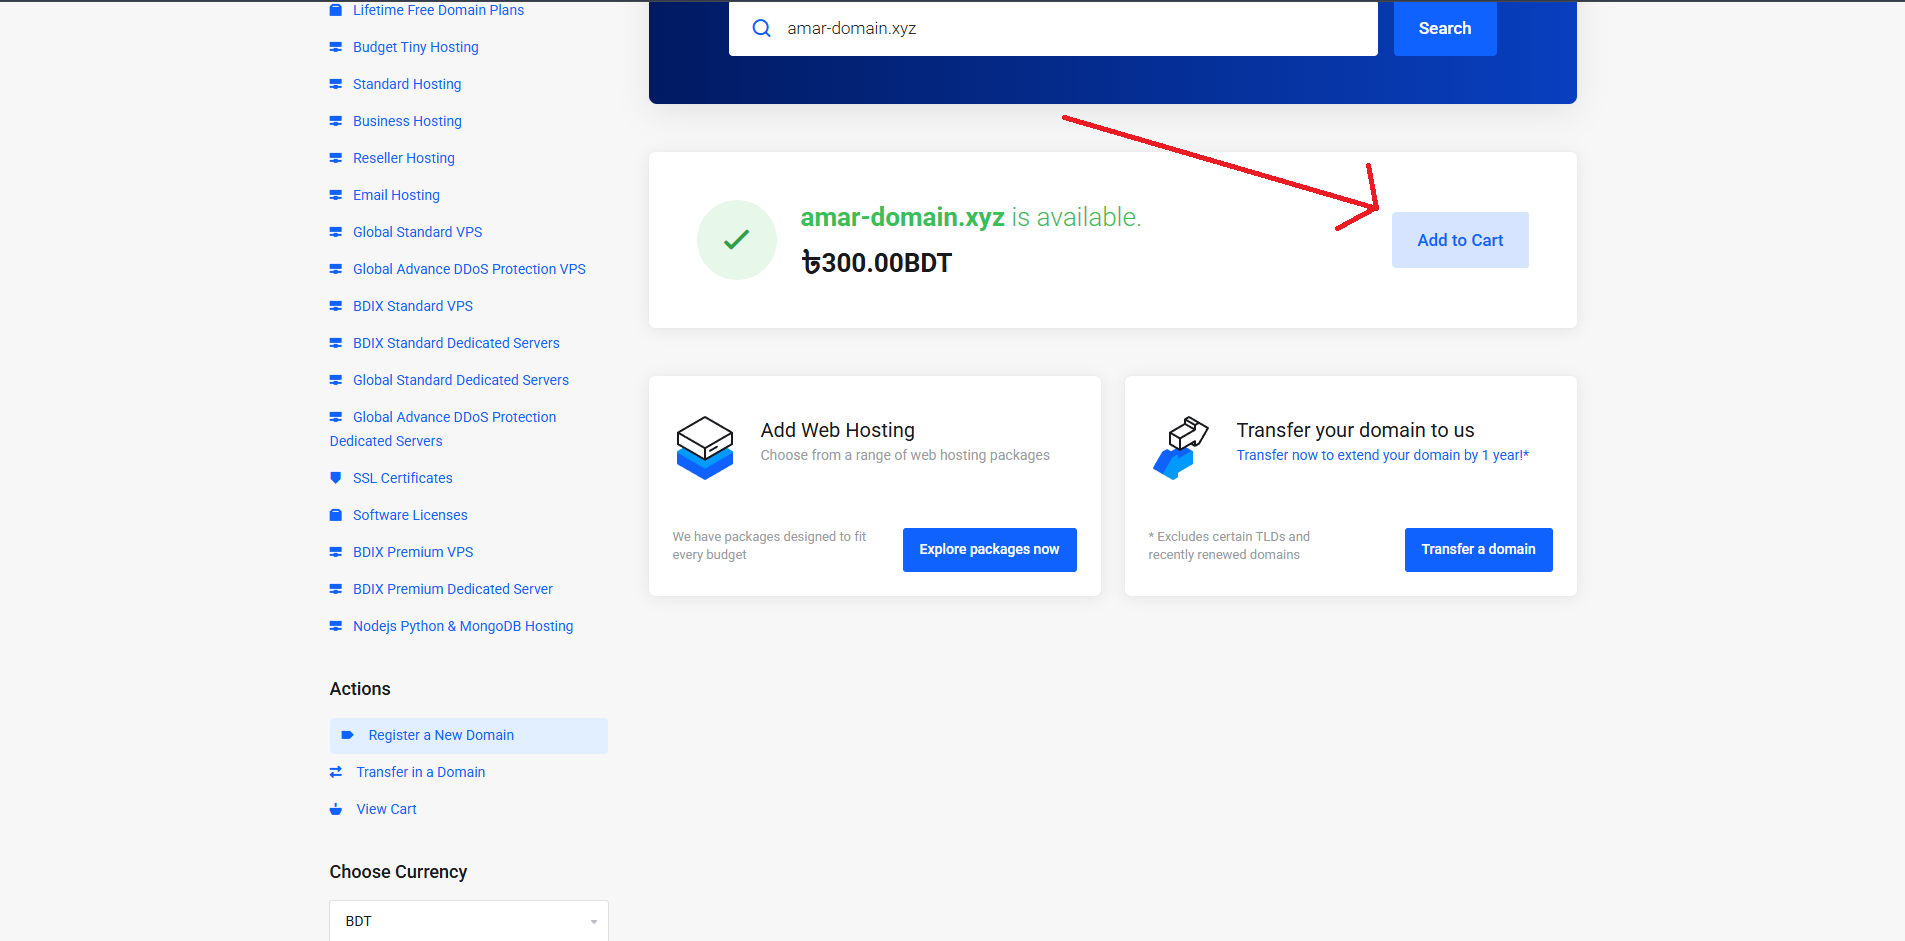
Task: Click the BDIX Standard VPS icon
Action: coord(336,306)
